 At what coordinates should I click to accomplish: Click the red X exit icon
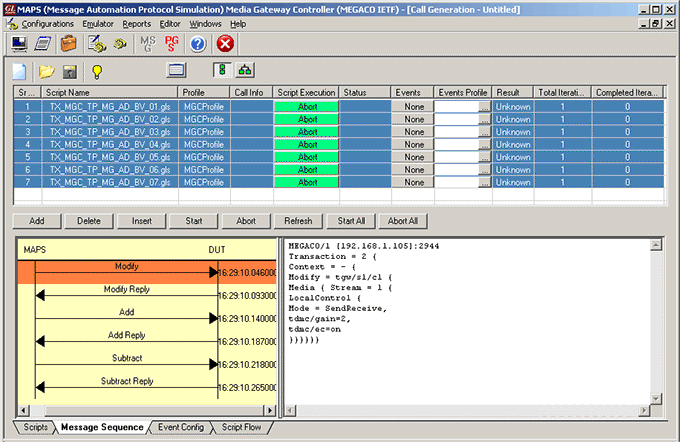[225, 44]
